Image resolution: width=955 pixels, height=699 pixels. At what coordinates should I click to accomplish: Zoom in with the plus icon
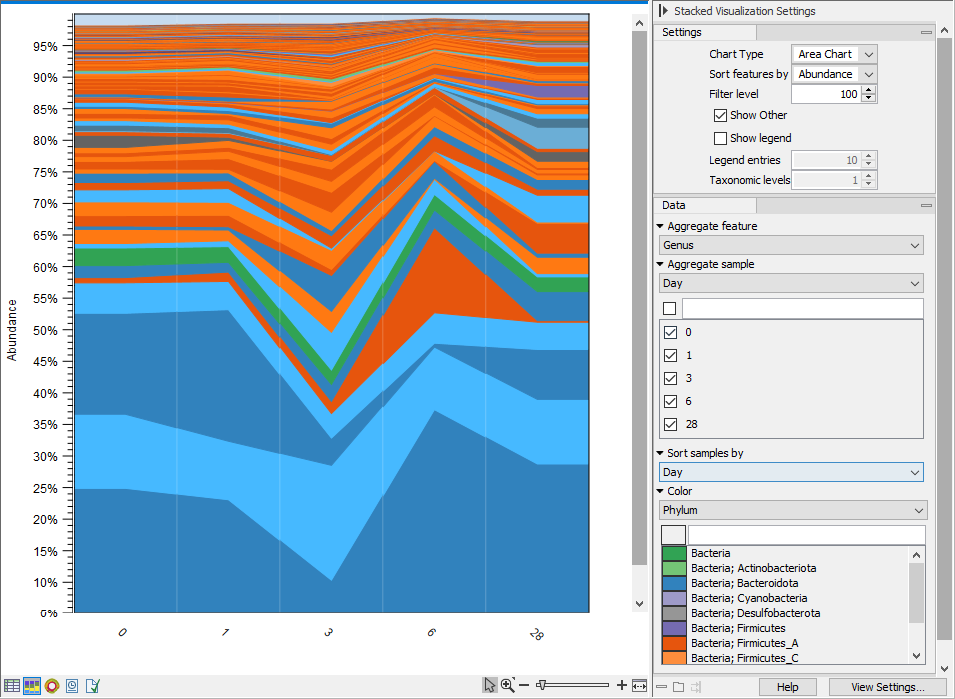coord(622,685)
